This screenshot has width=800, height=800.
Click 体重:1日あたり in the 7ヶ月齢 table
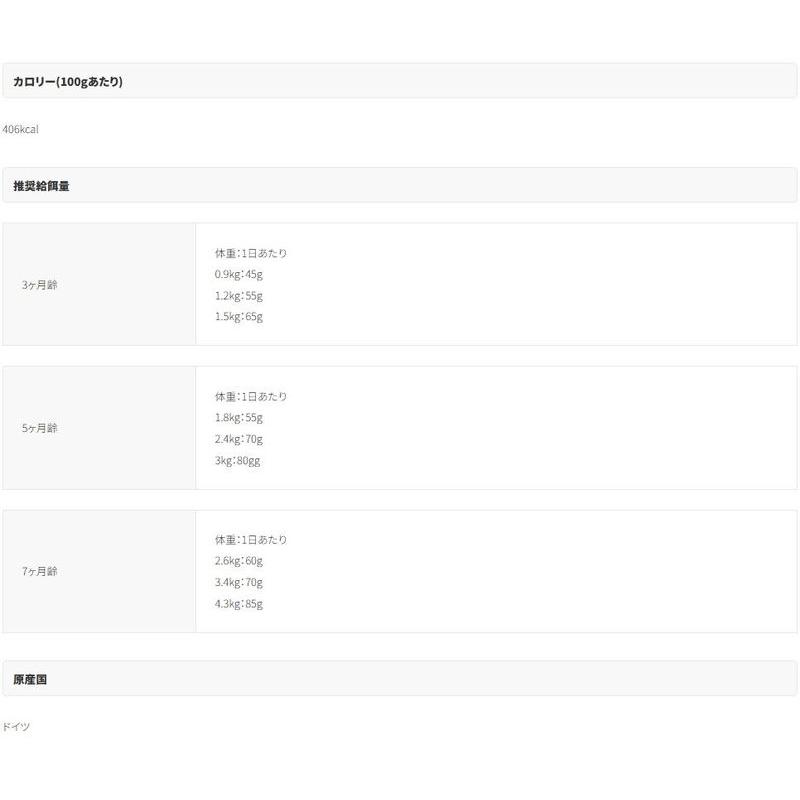(251, 540)
